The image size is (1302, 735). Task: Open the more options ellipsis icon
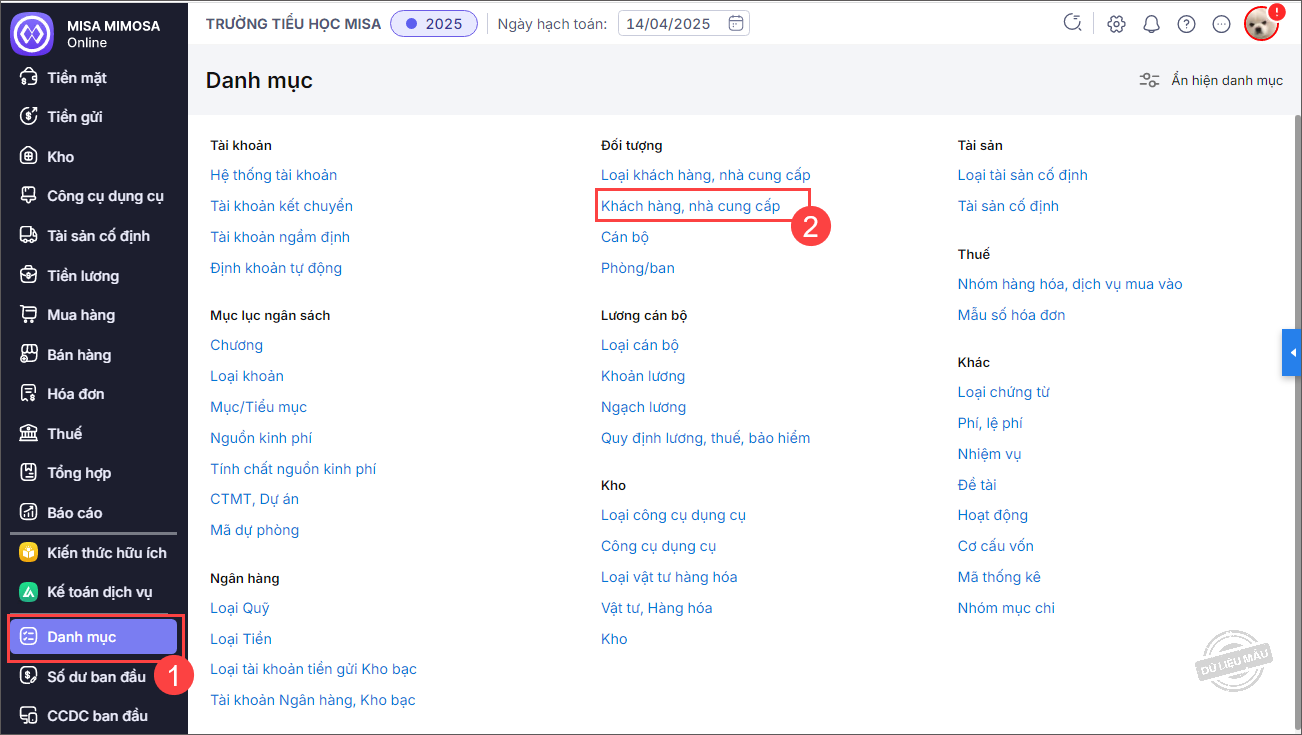pyautogui.click(x=1221, y=24)
